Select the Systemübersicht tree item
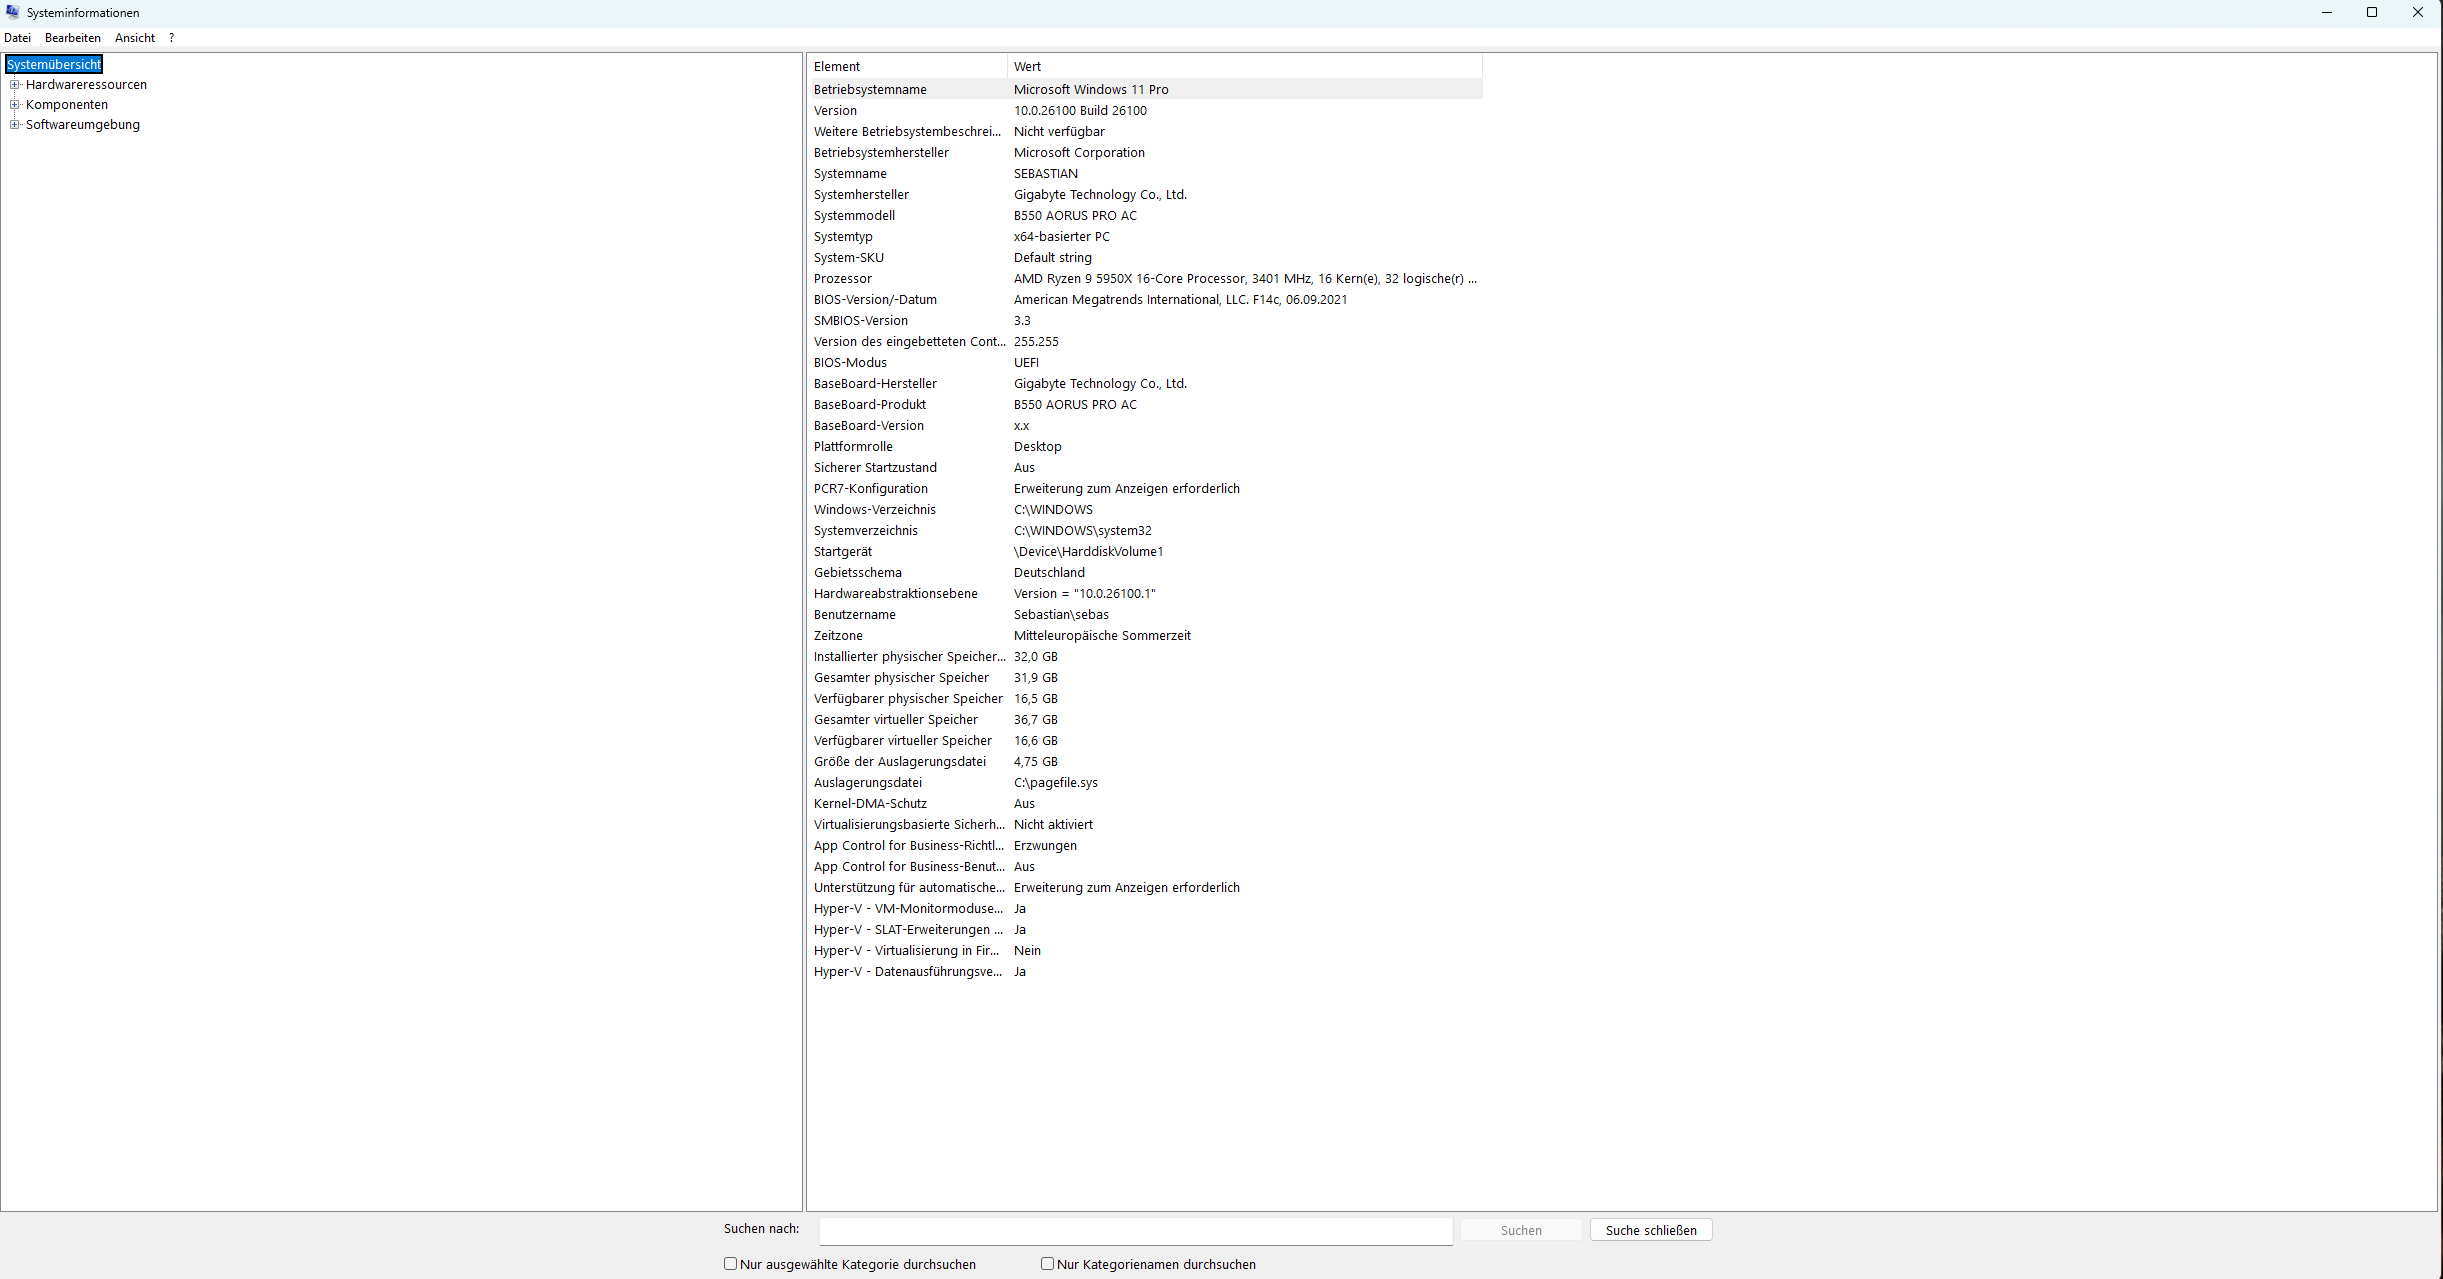 [x=54, y=65]
